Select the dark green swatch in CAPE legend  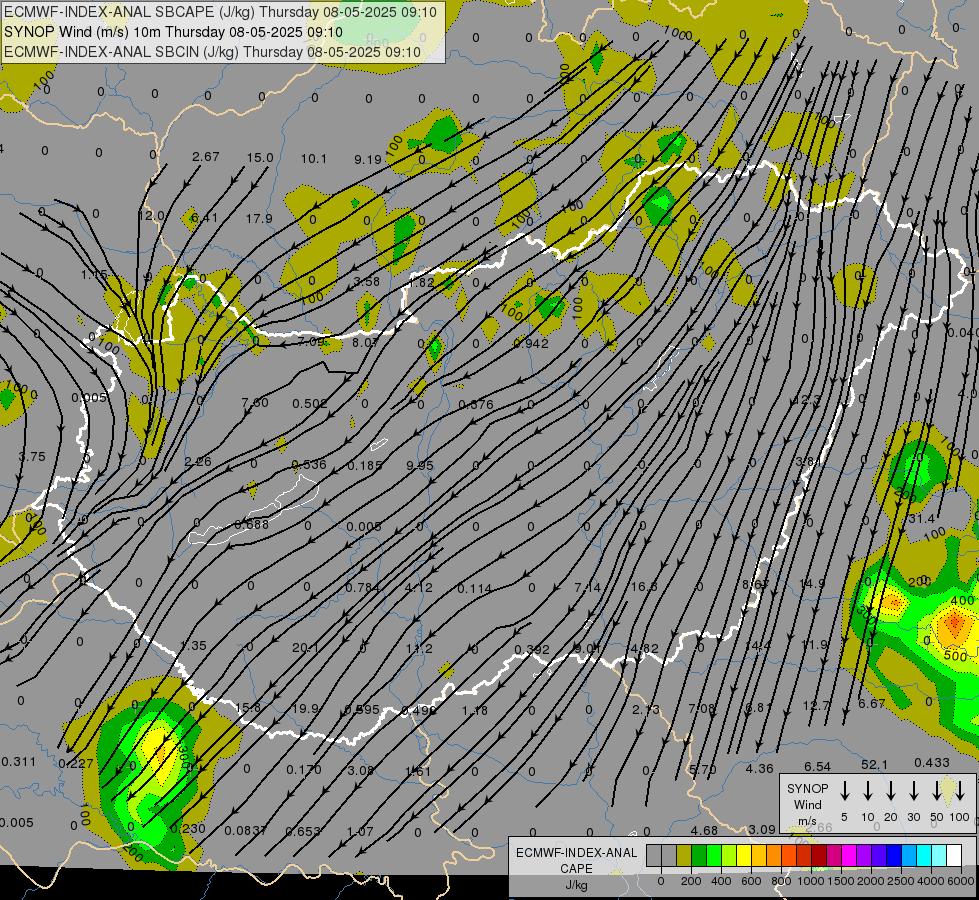point(699,856)
